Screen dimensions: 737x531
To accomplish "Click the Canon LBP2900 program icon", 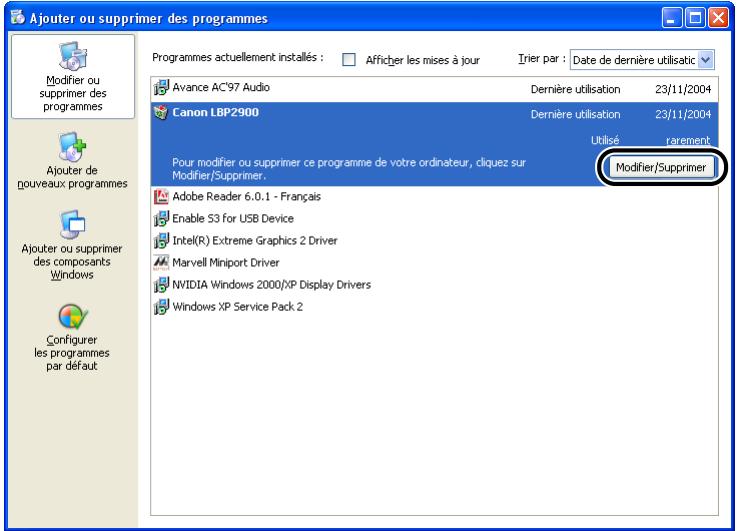I will click(x=161, y=113).
